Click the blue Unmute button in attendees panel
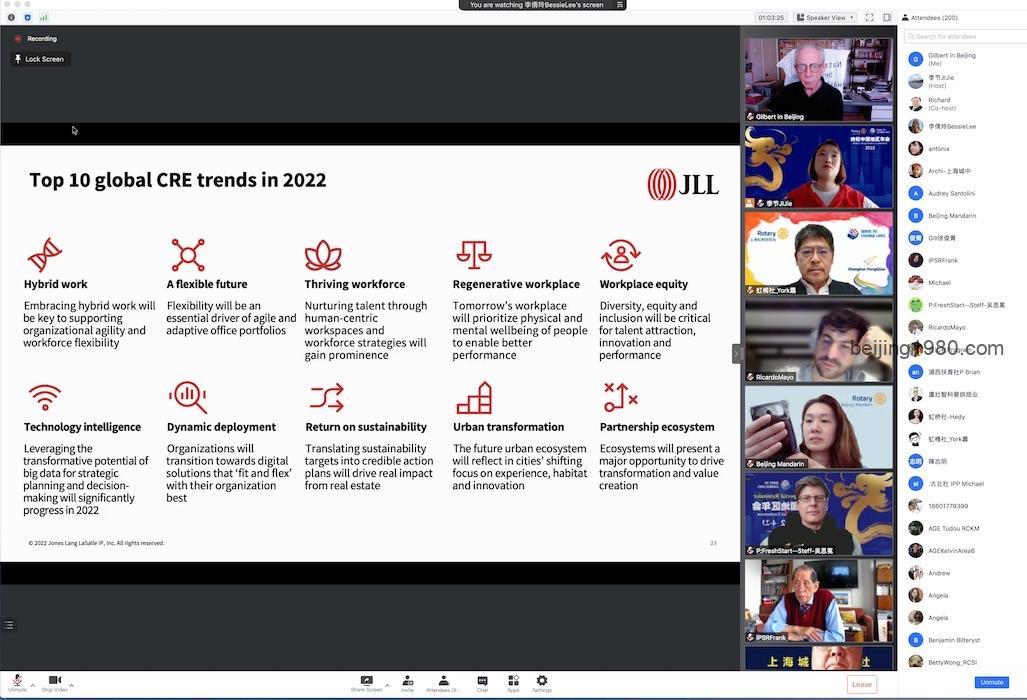Image resolution: width=1027 pixels, height=700 pixels. (x=992, y=682)
